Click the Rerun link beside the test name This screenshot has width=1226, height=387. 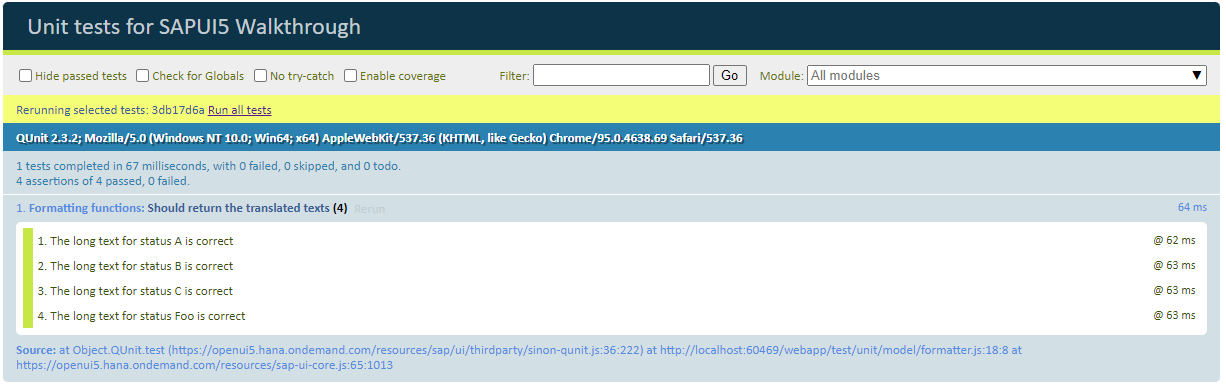click(x=369, y=209)
